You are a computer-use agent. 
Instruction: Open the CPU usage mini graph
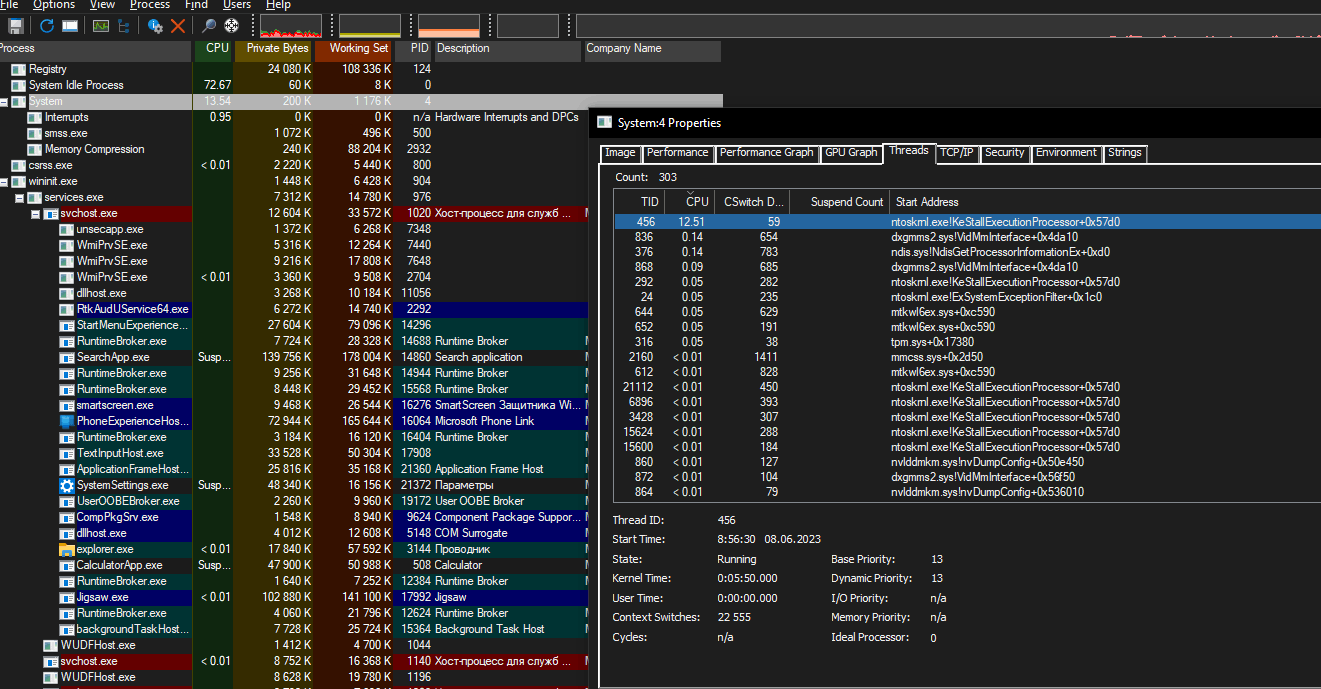click(291, 26)
